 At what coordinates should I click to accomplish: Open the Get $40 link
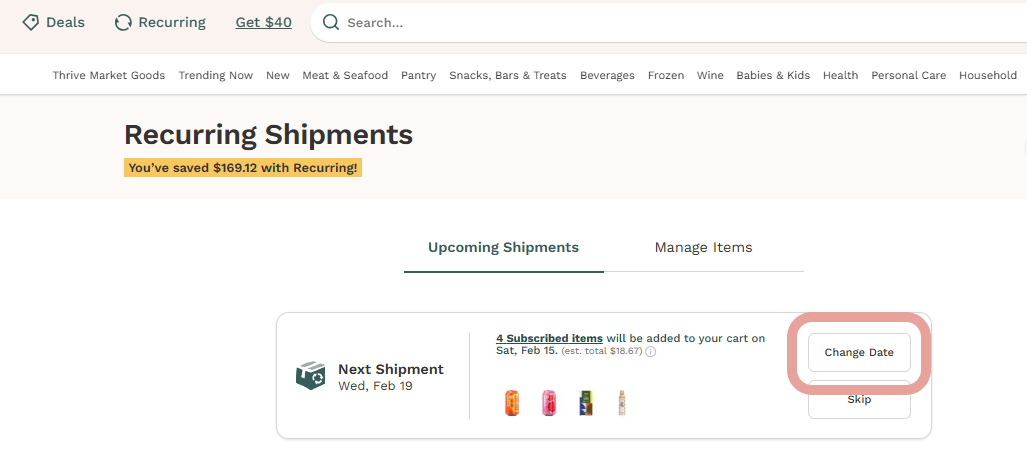pyautogui.click(x=264, y=22)
